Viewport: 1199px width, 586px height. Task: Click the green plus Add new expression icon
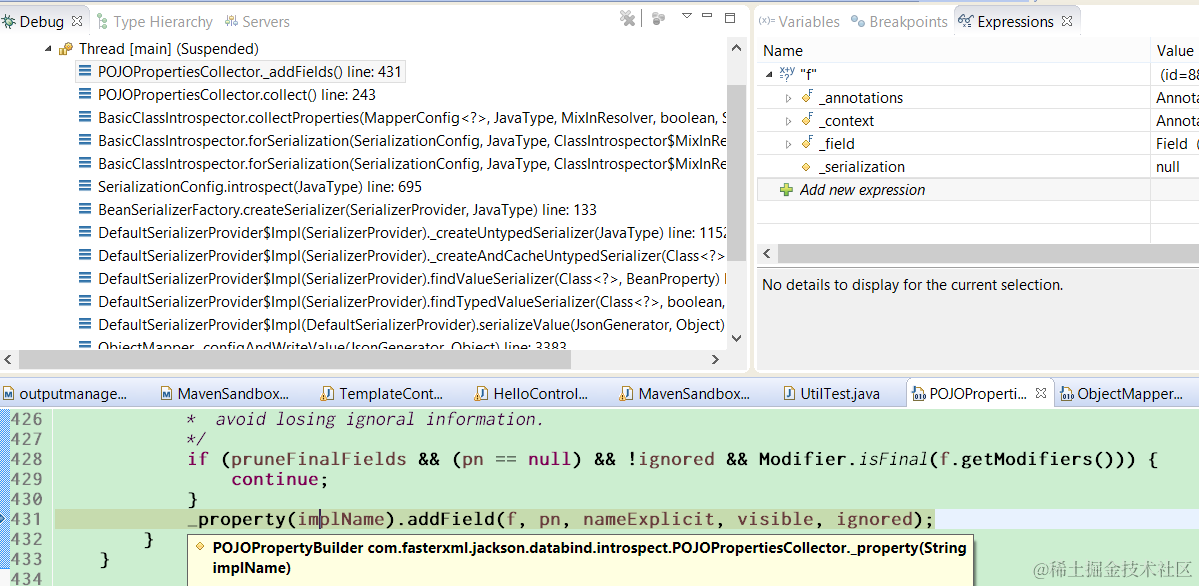pyautogui.click(x=786, y=190)
